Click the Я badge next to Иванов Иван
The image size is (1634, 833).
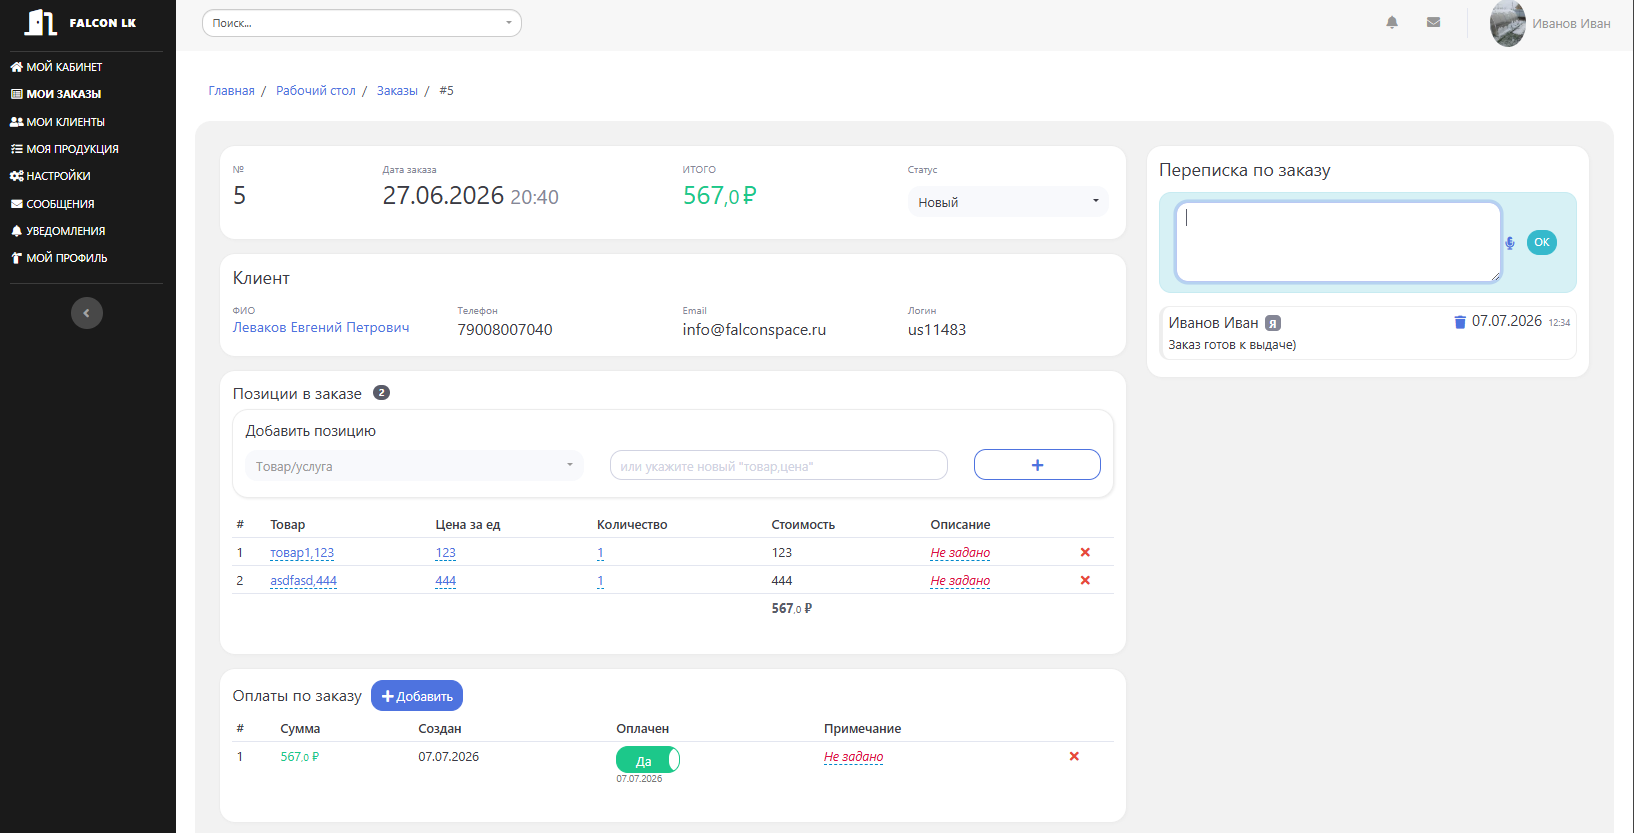click(1273, 323)
